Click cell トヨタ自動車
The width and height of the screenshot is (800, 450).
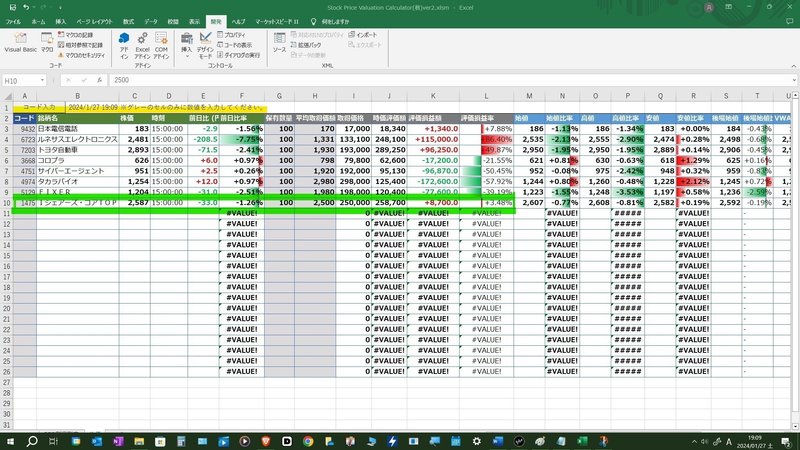78,150
